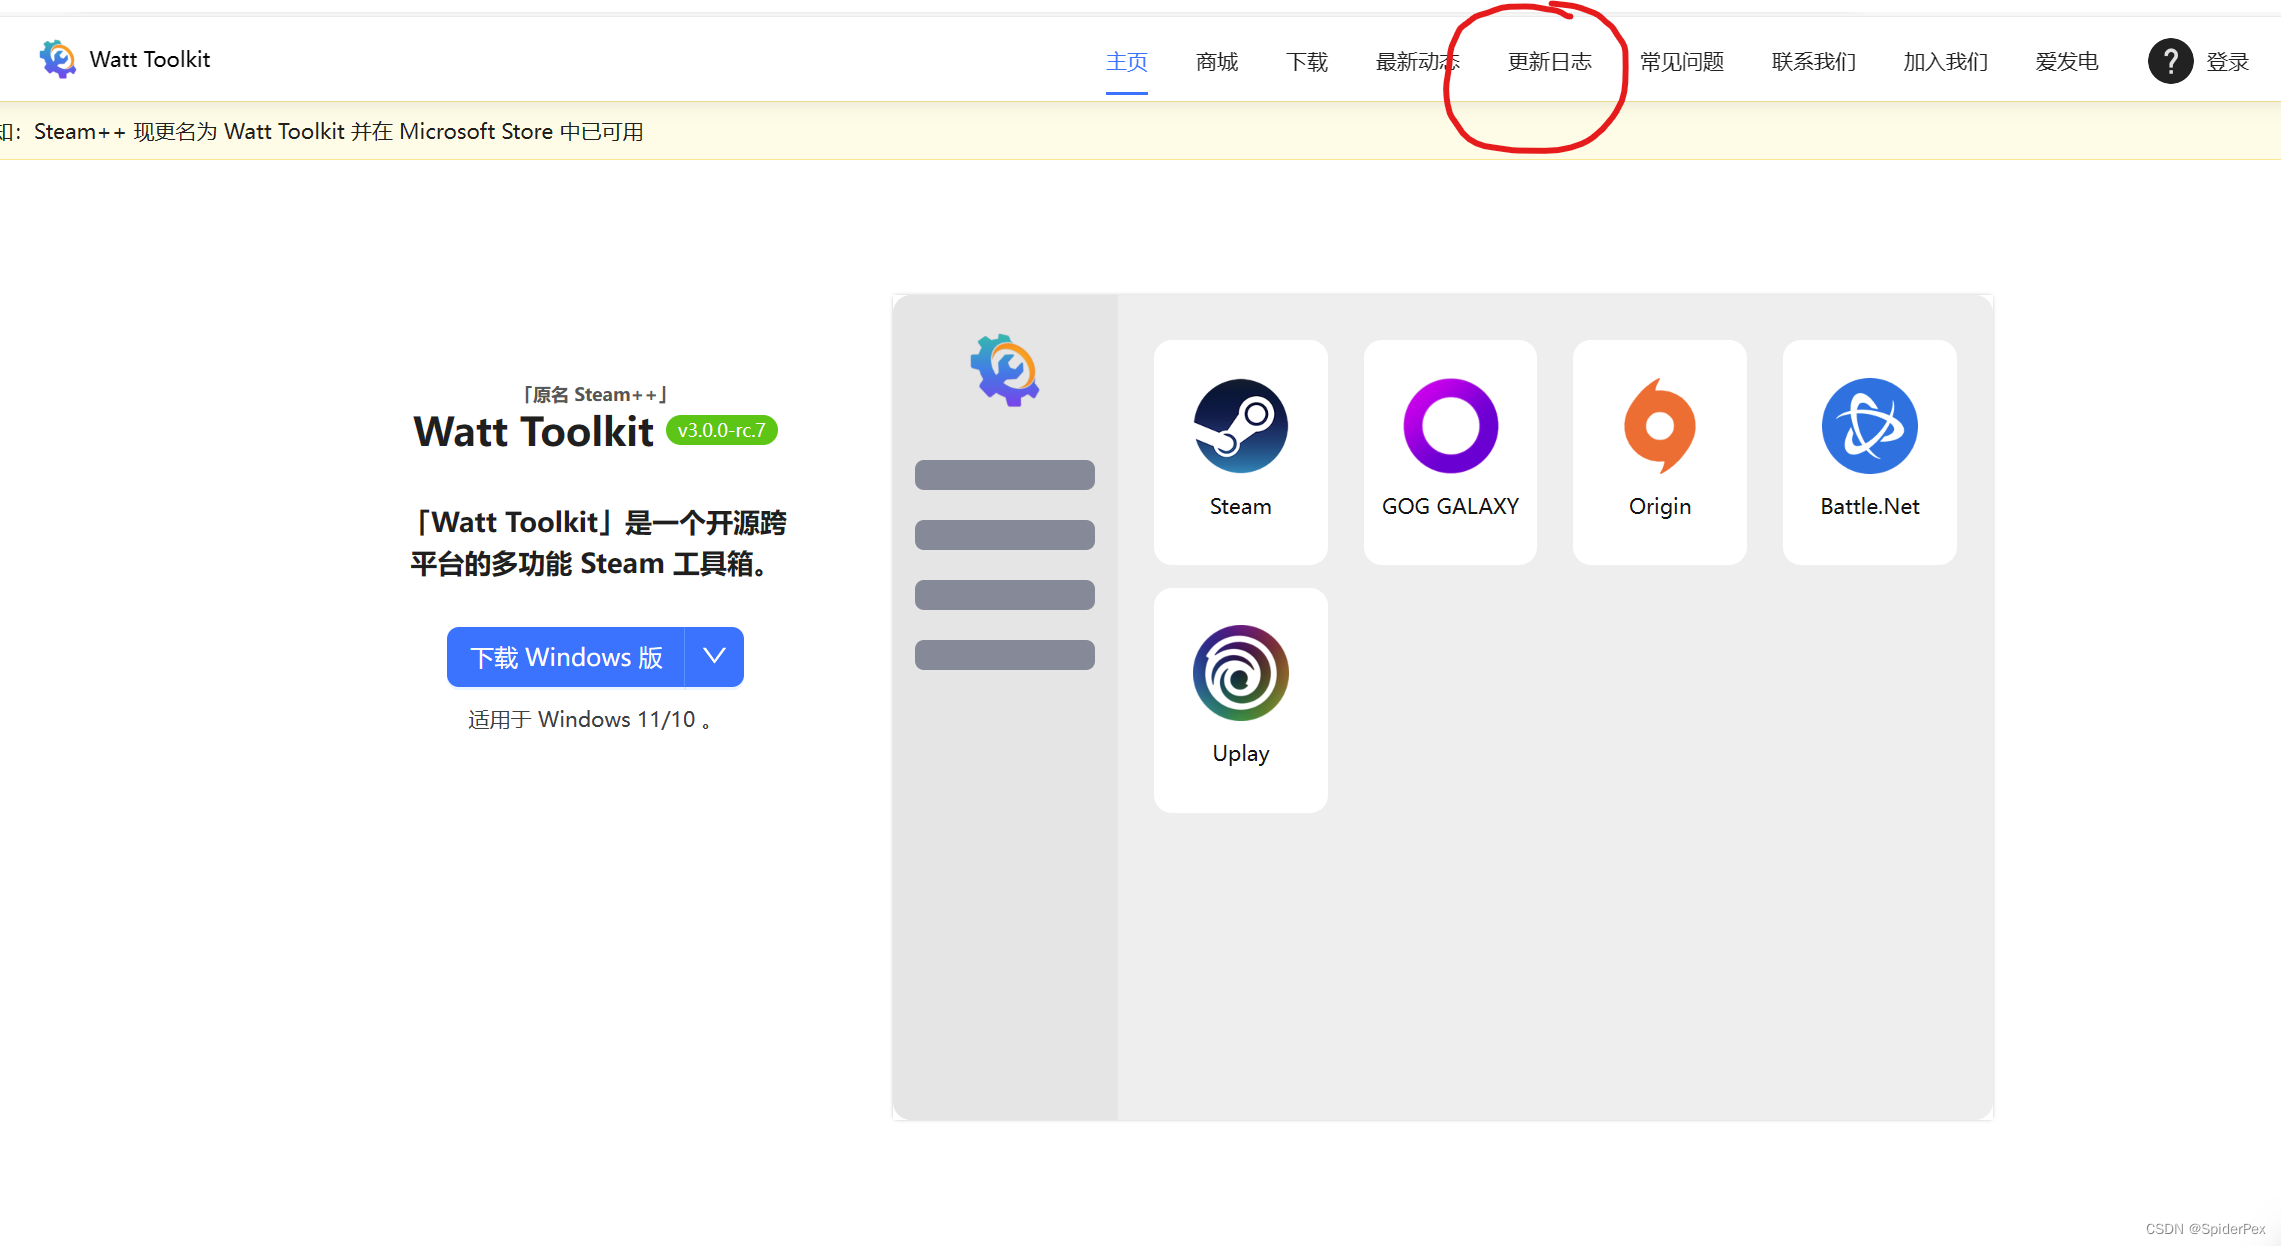Image resolution: width=2281 pixels, height=1246 pixels.
Task: Expand the Windows download options arrow
Action: (713, 657)
